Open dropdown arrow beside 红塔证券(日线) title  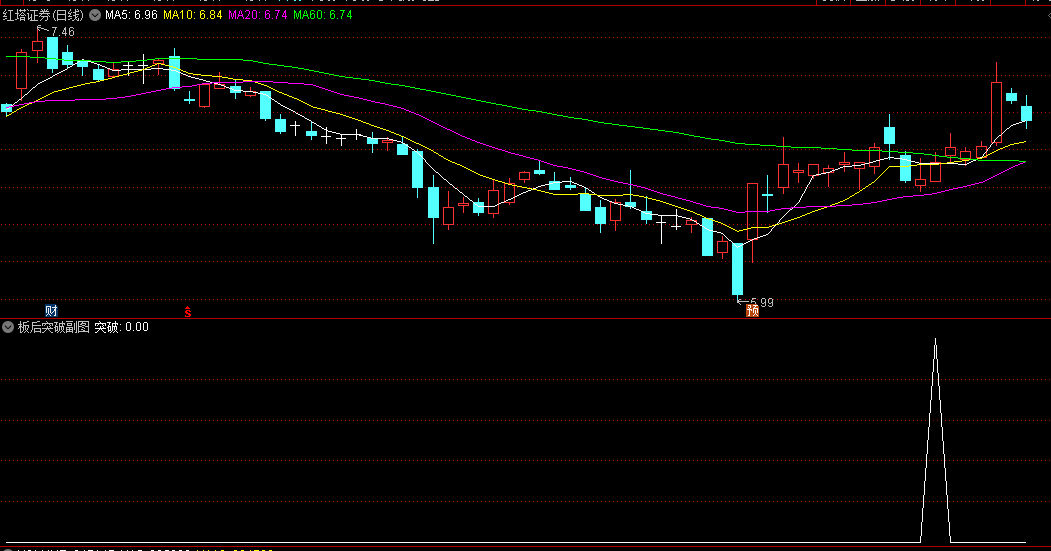click(95, 15)
